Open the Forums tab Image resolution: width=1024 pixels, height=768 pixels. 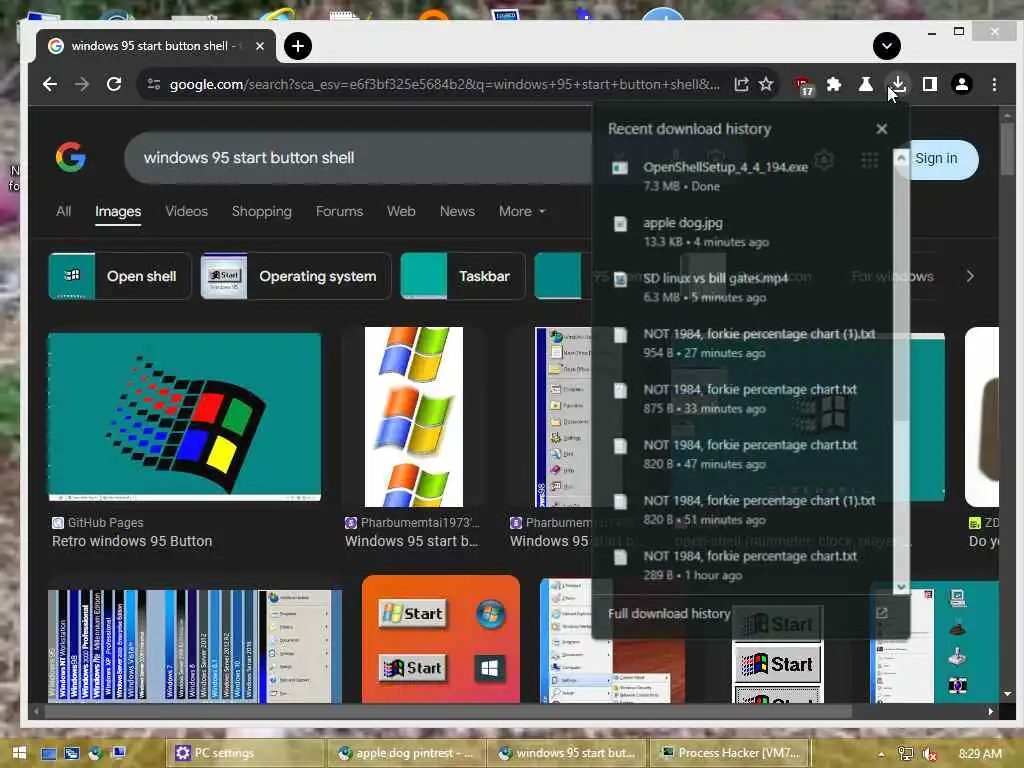coord(340,212)
